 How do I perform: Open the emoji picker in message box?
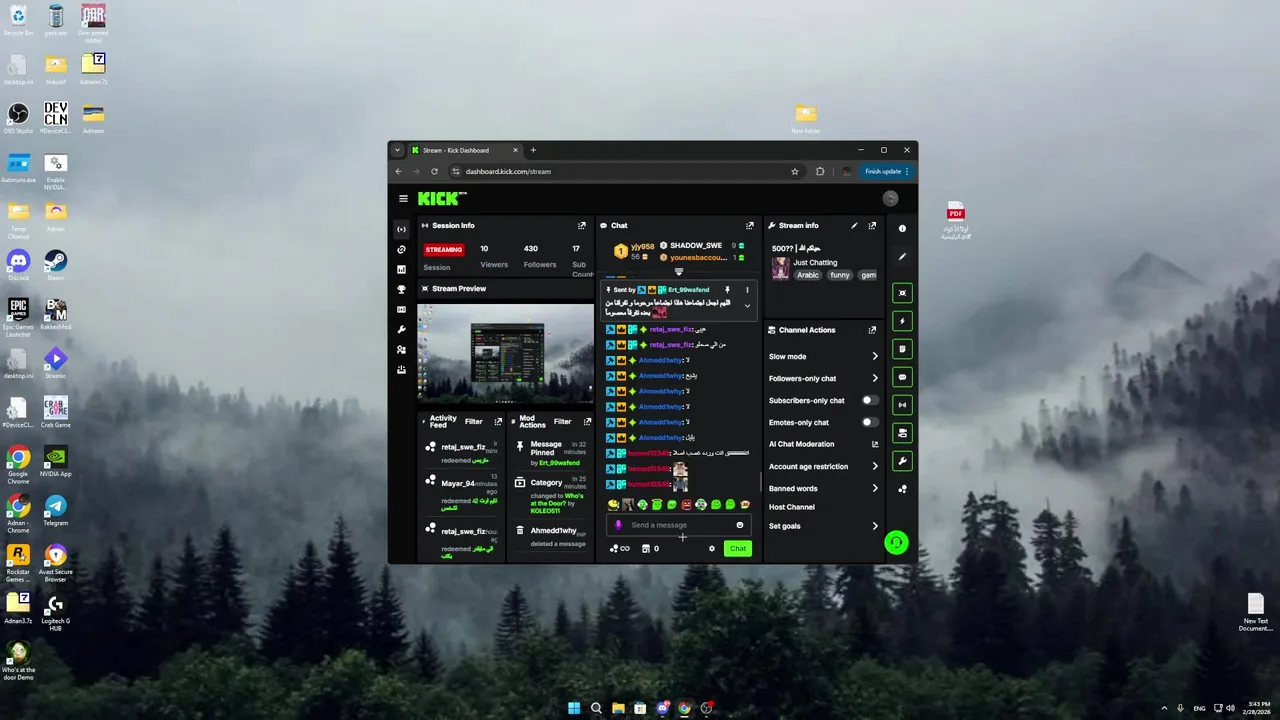pos(740,525)
